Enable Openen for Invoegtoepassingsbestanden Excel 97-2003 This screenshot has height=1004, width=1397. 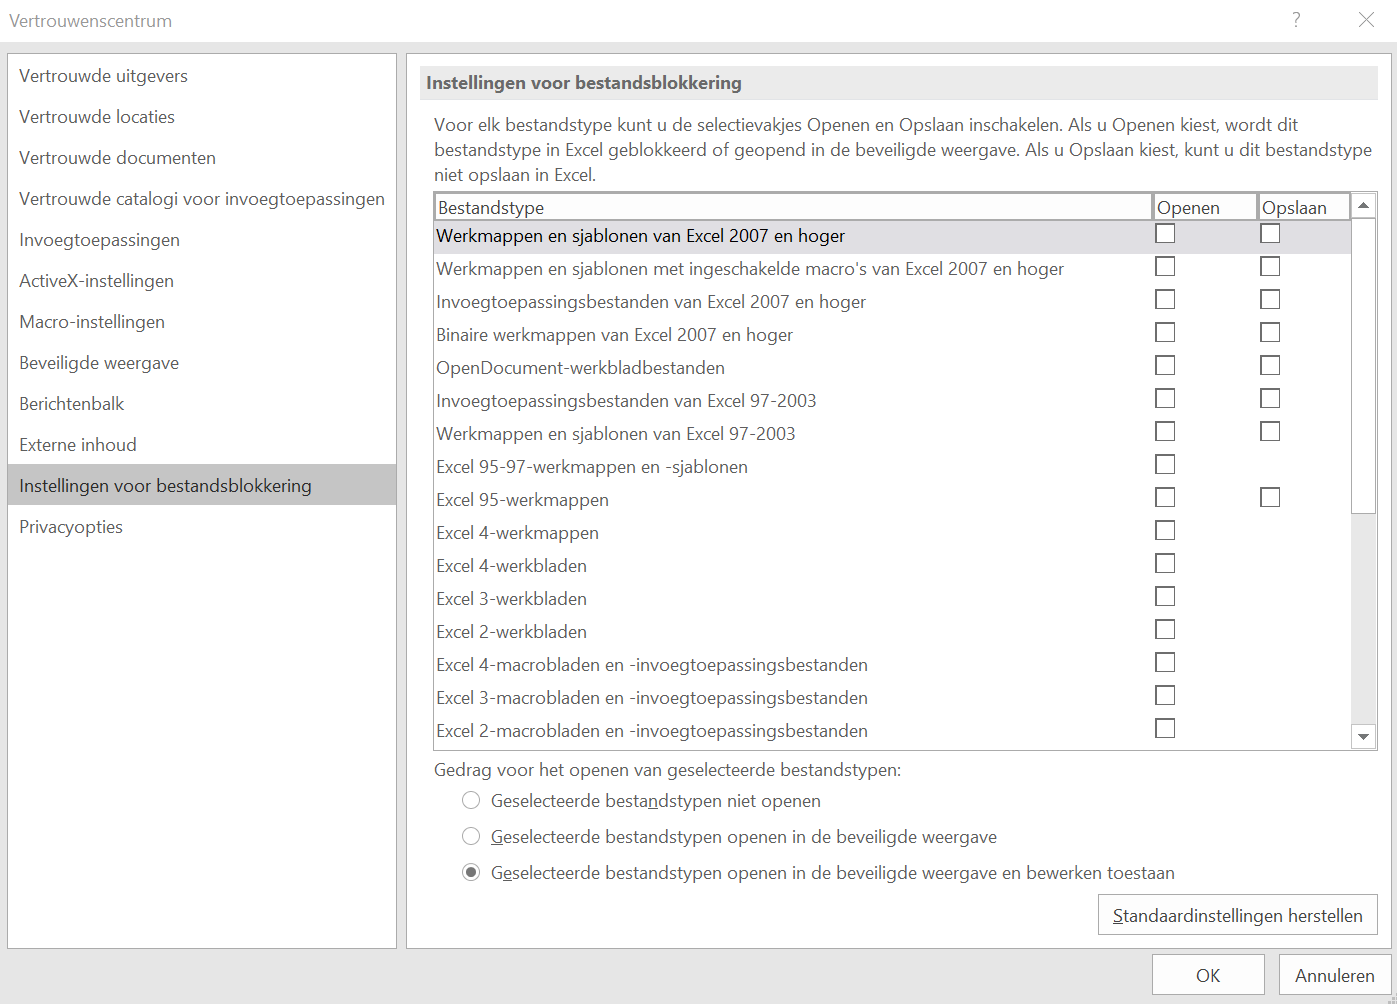(x=1165, y=399)
